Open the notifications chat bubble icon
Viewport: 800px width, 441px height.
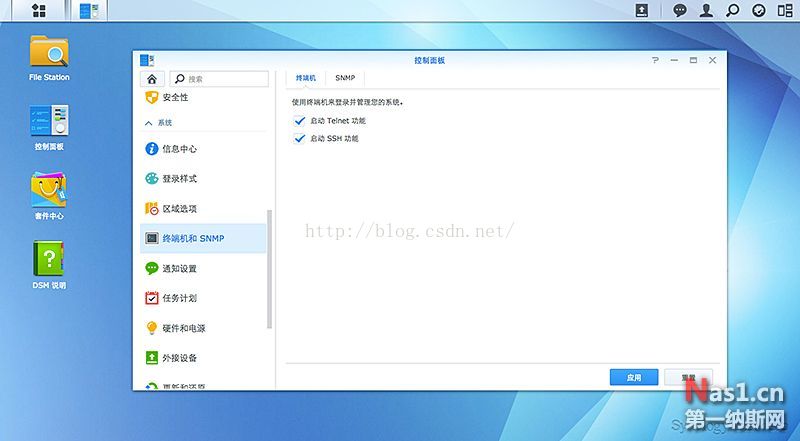680,11
